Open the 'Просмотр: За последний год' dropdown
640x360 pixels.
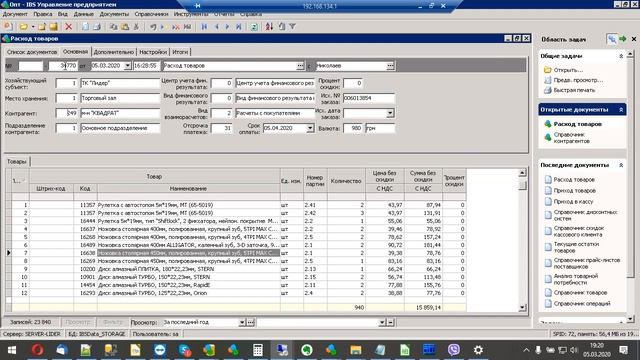pos(242,322)
